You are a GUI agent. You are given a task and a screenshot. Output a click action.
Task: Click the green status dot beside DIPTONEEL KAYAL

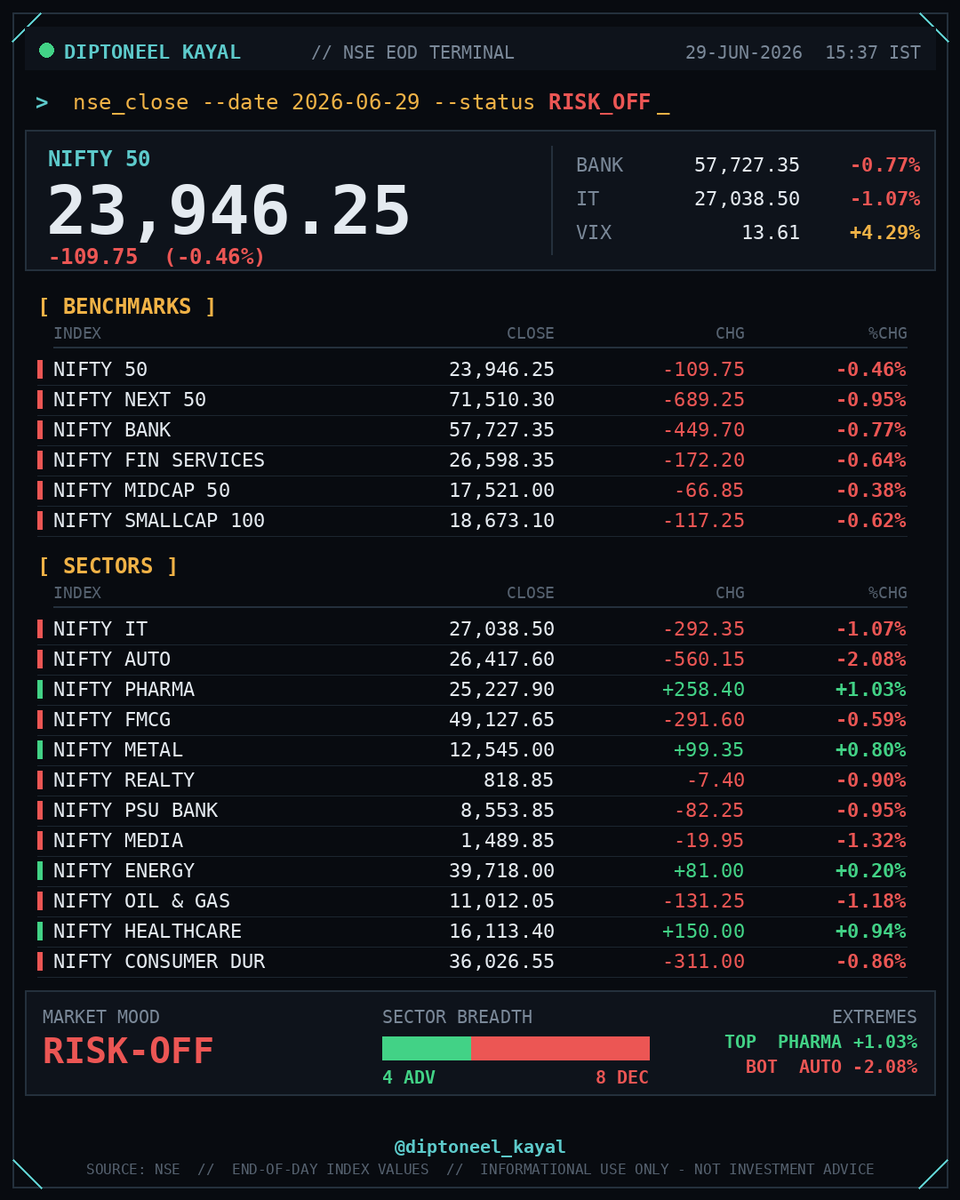(46, 51)
